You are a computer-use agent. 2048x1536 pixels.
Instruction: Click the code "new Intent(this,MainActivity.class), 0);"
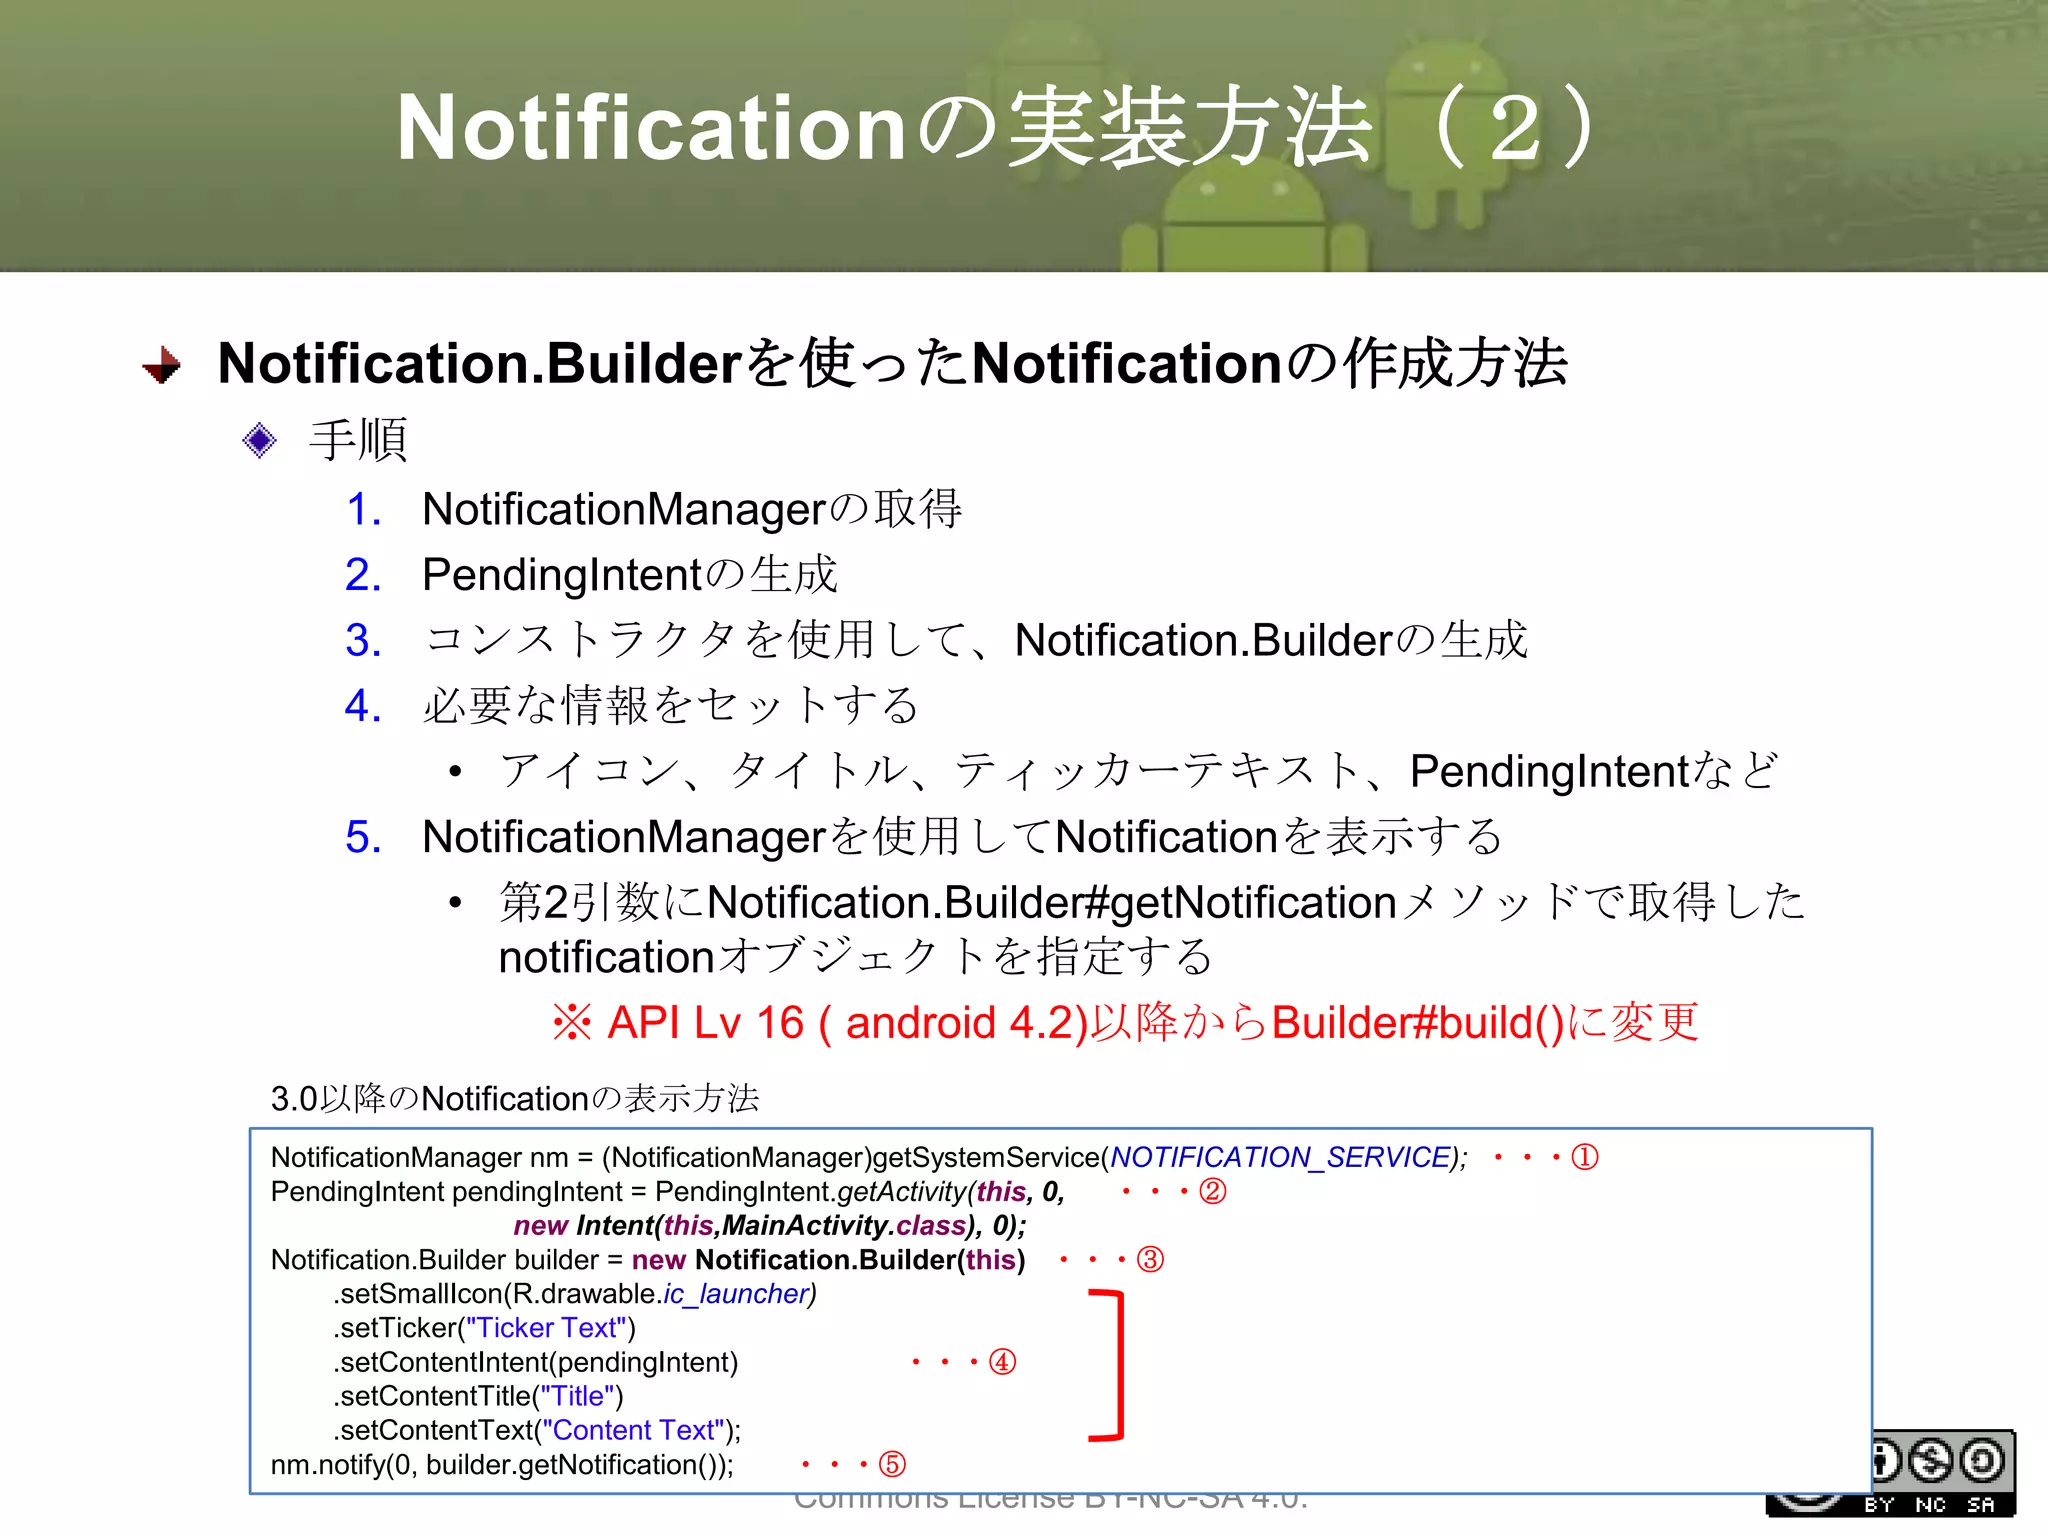pyautogui.click(x=770, y=1225)
